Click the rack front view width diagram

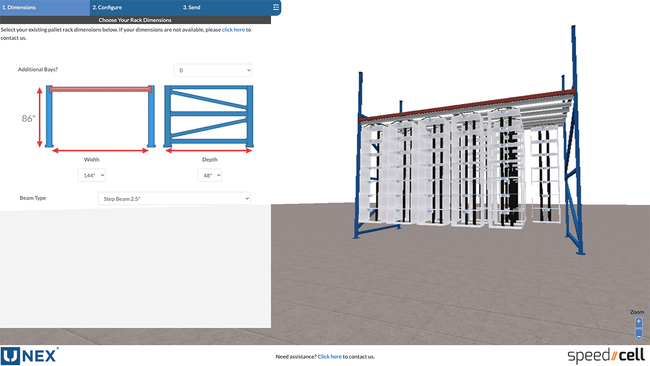pyautogui.click(x=100, y=119)
